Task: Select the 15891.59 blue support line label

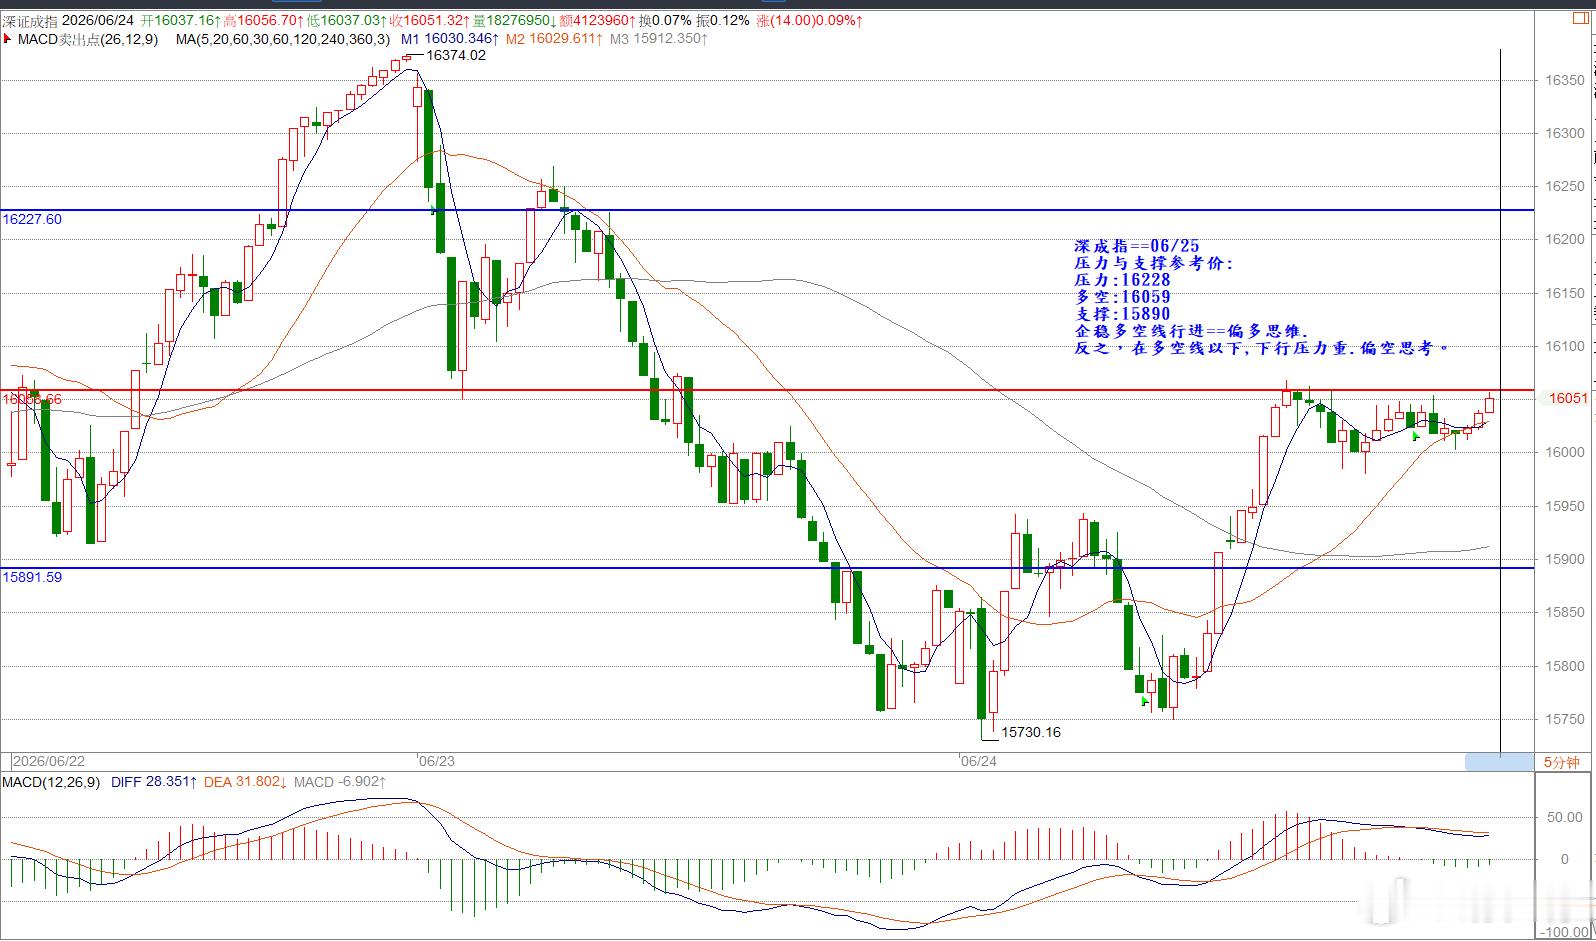Action: [32, 577]
